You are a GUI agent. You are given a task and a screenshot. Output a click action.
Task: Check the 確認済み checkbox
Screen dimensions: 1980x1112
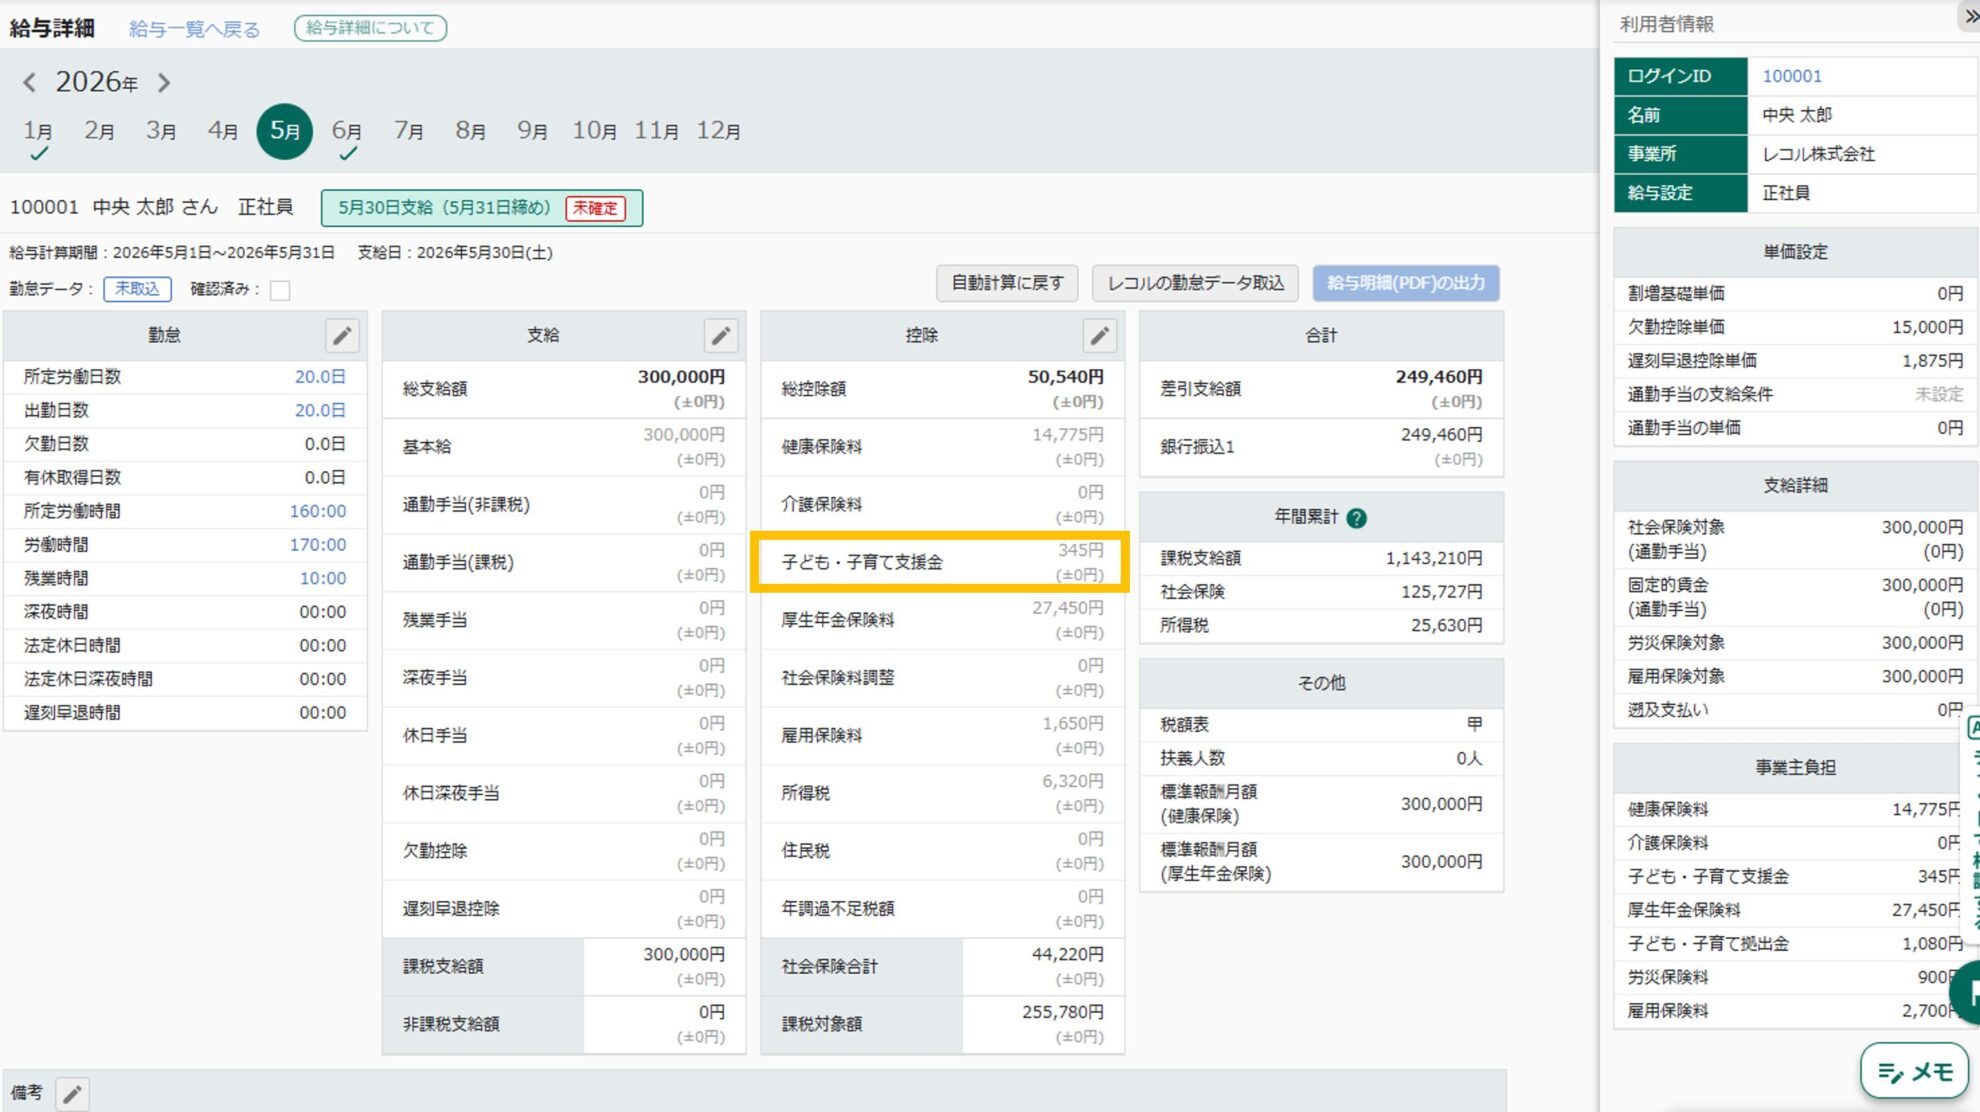pyautogui.click(x=280, y=290)
